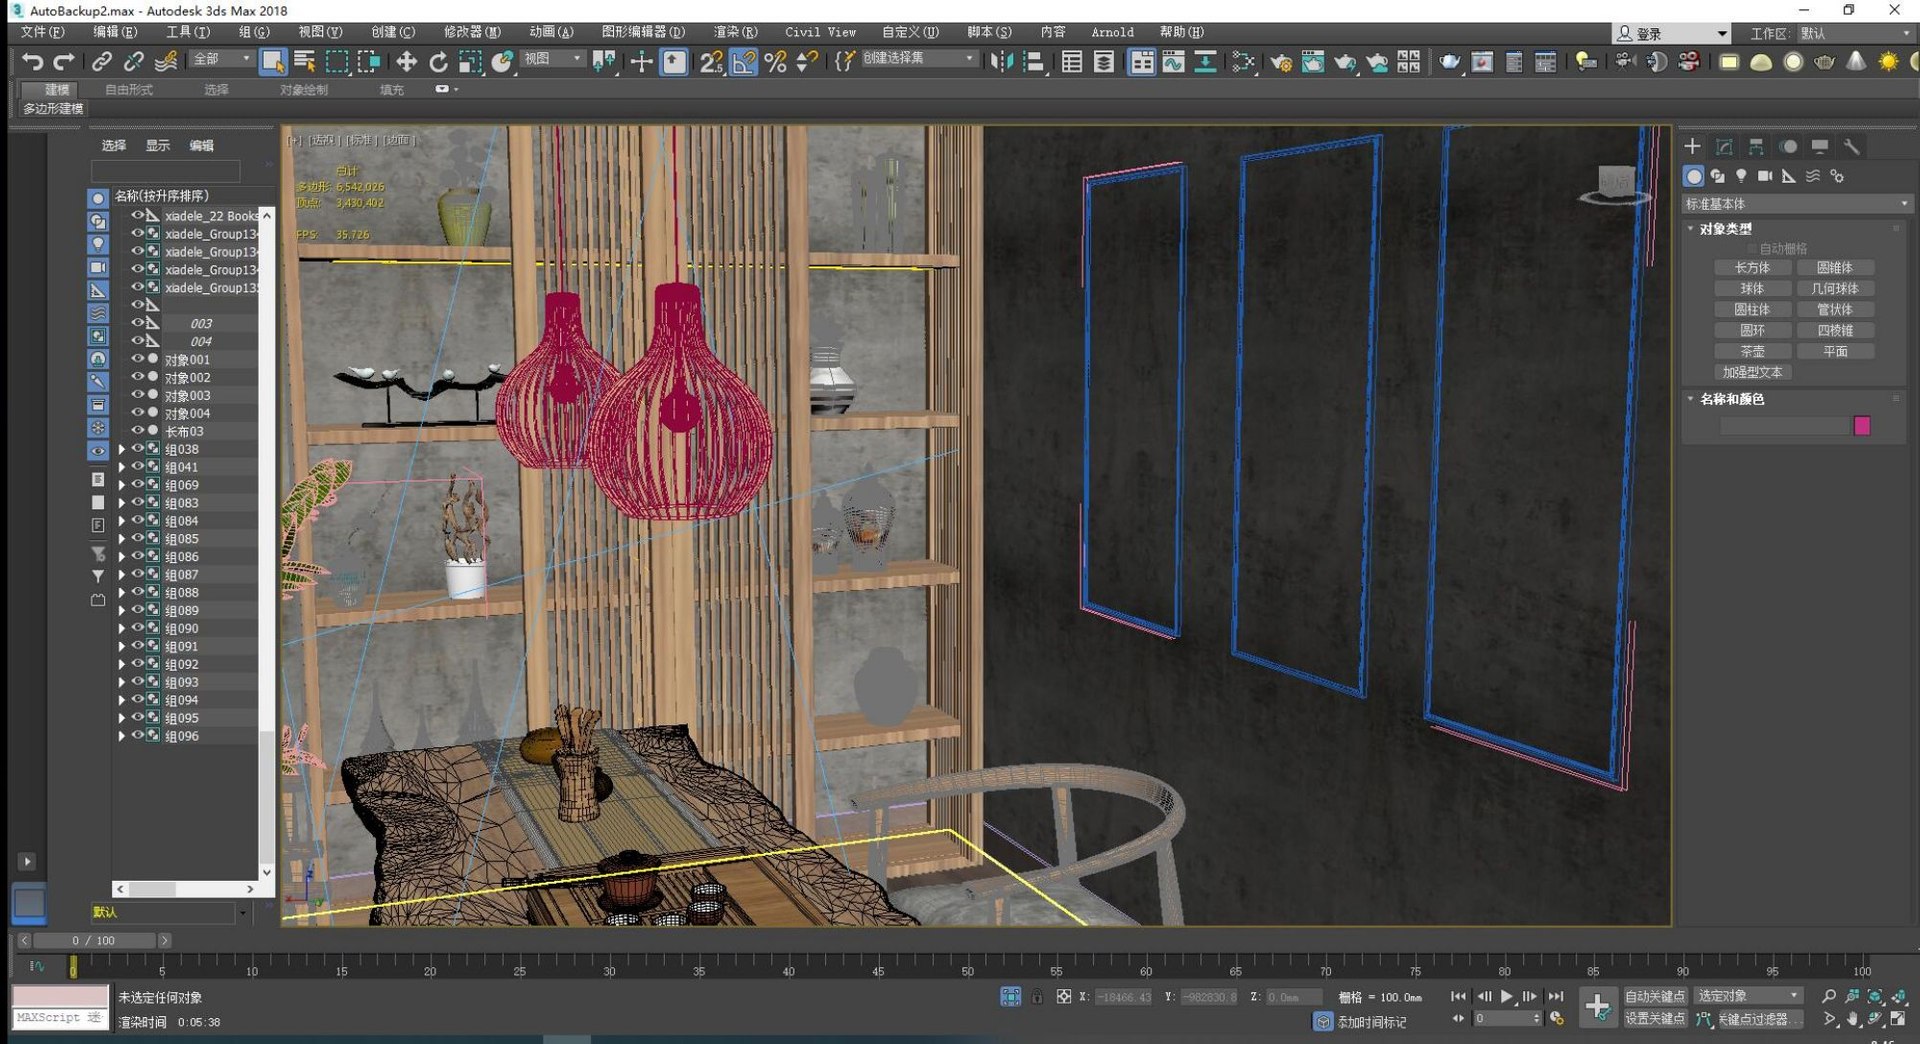Open the 修改器(M) menu
1920x1044 pixels.
pyautogui.click(x=472, y=32)
